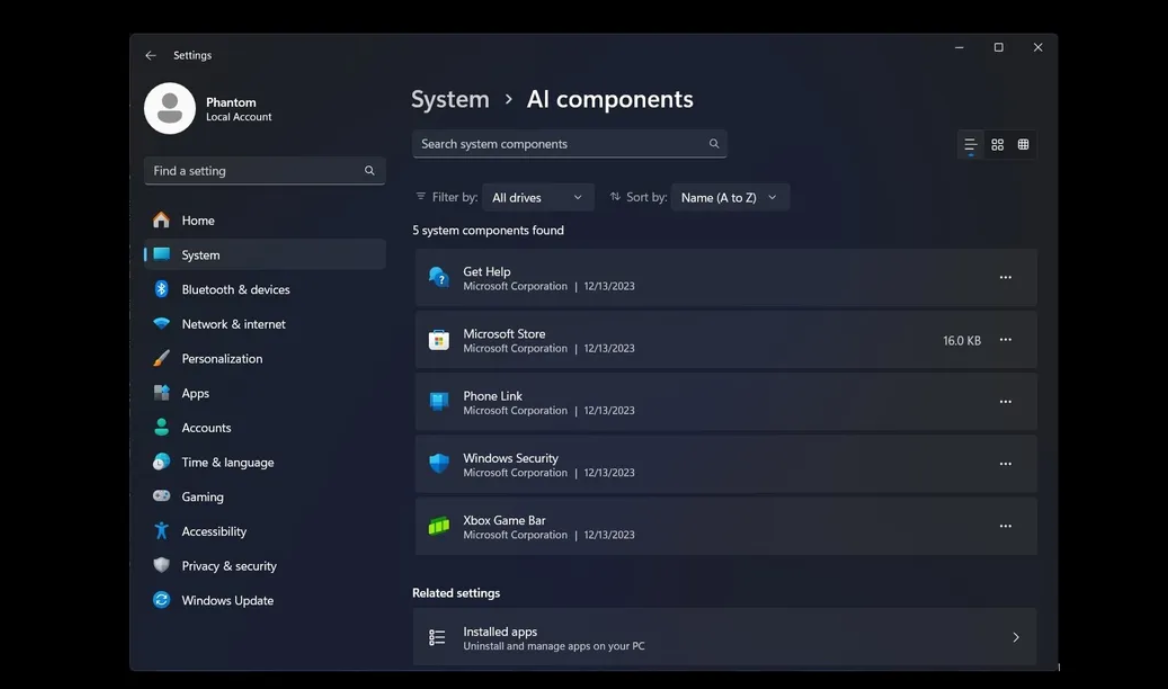Click the Phantom profile avatar

(170, 108)
